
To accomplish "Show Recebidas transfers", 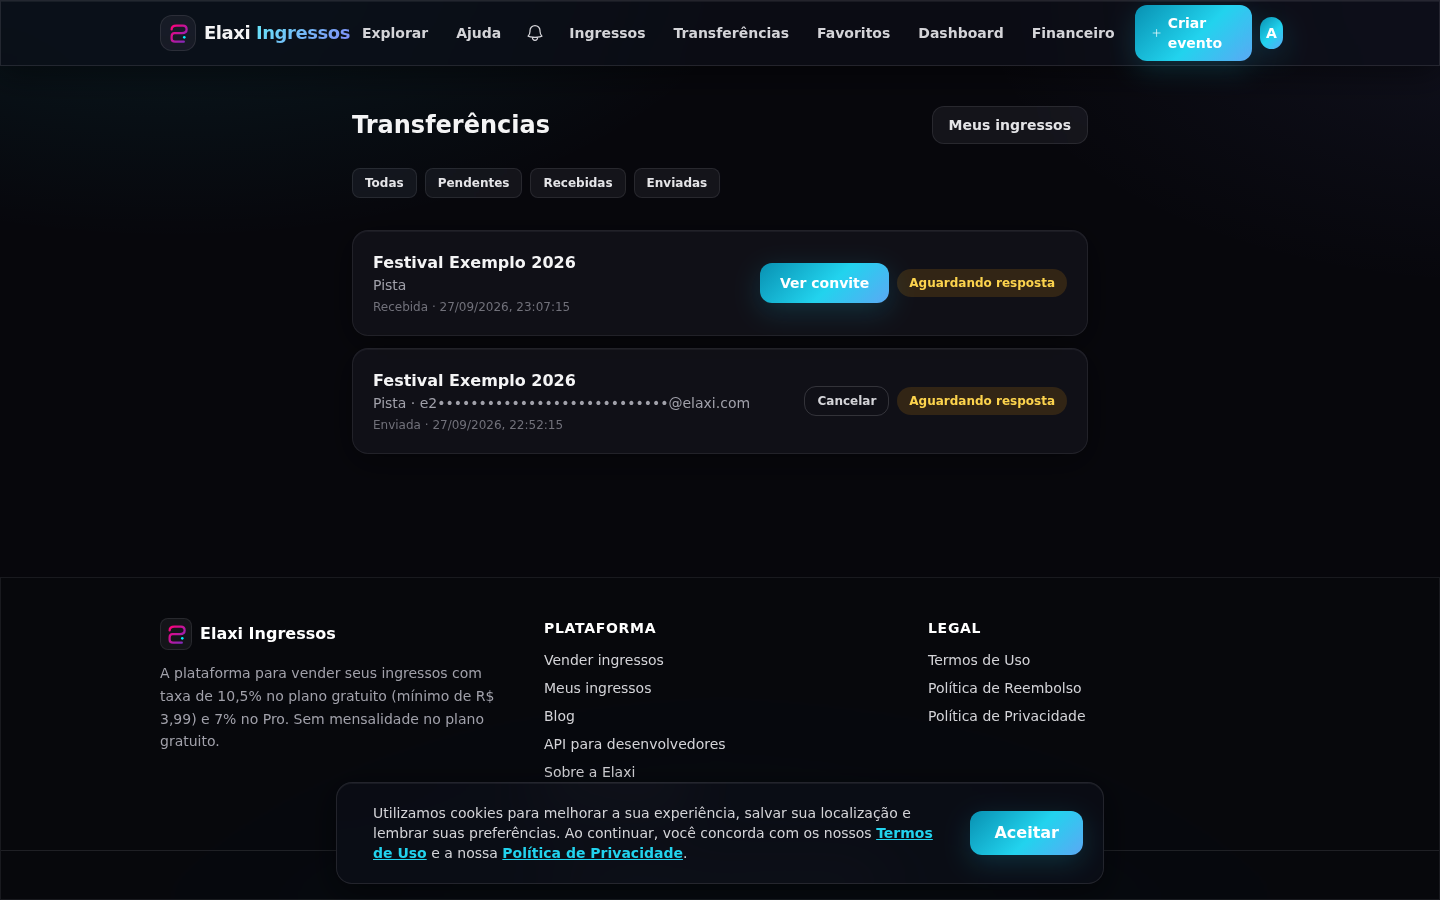I will pos(578,183).
